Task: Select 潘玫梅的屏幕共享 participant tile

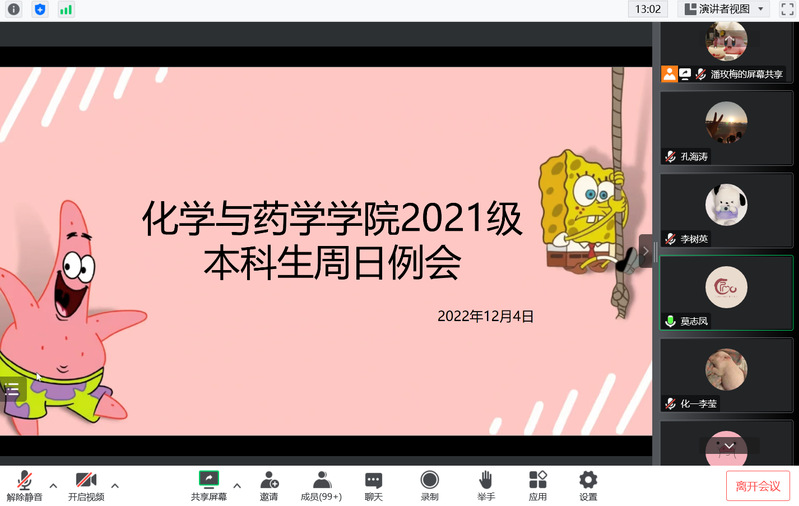Action: 726,52
